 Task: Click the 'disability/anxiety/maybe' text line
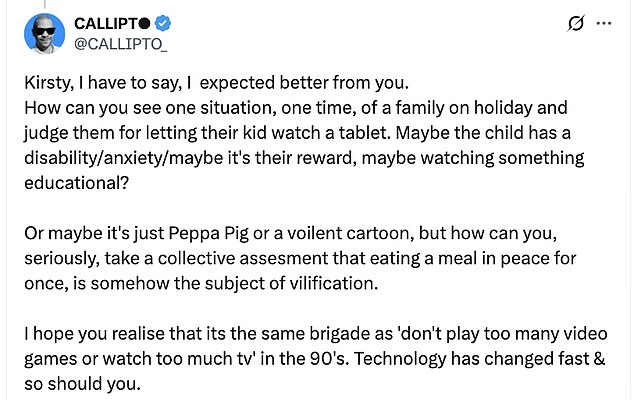(x=304, y=158)
